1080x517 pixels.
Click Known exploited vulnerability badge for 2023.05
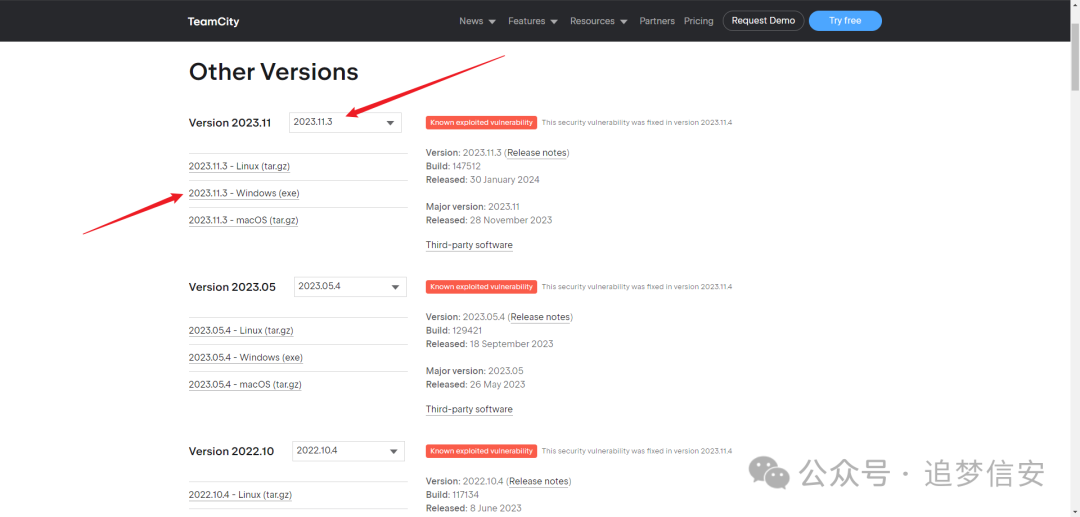point(481,286)
